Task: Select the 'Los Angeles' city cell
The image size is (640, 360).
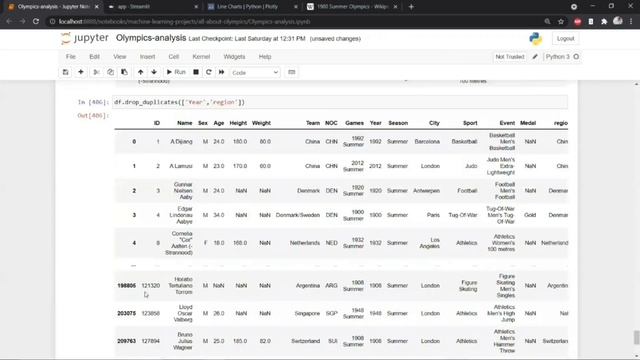Action: click(x=429, y=243)
